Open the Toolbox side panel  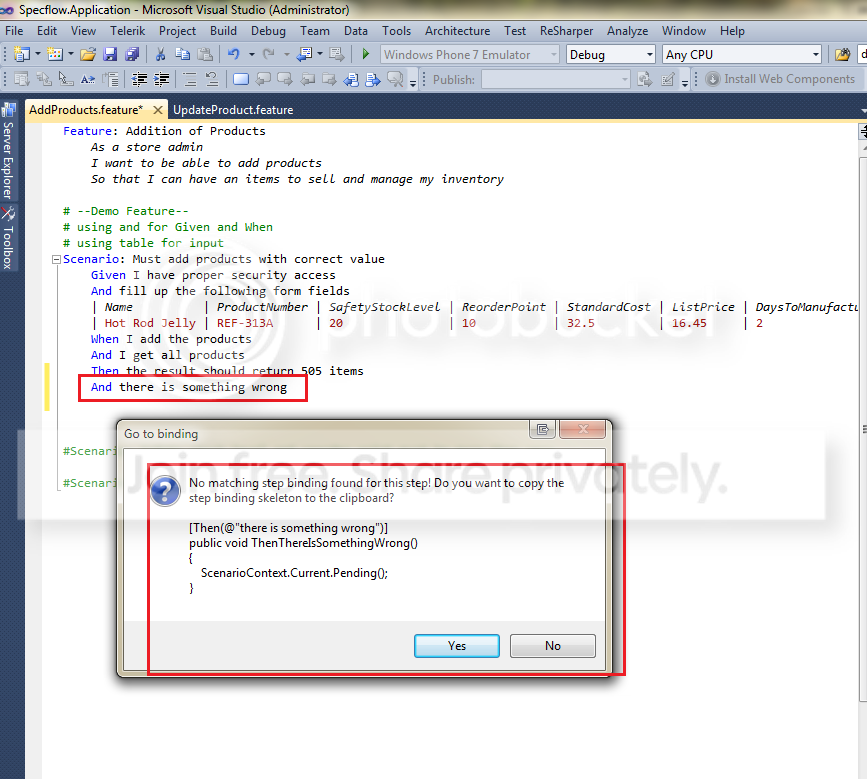tap(8, 239)
